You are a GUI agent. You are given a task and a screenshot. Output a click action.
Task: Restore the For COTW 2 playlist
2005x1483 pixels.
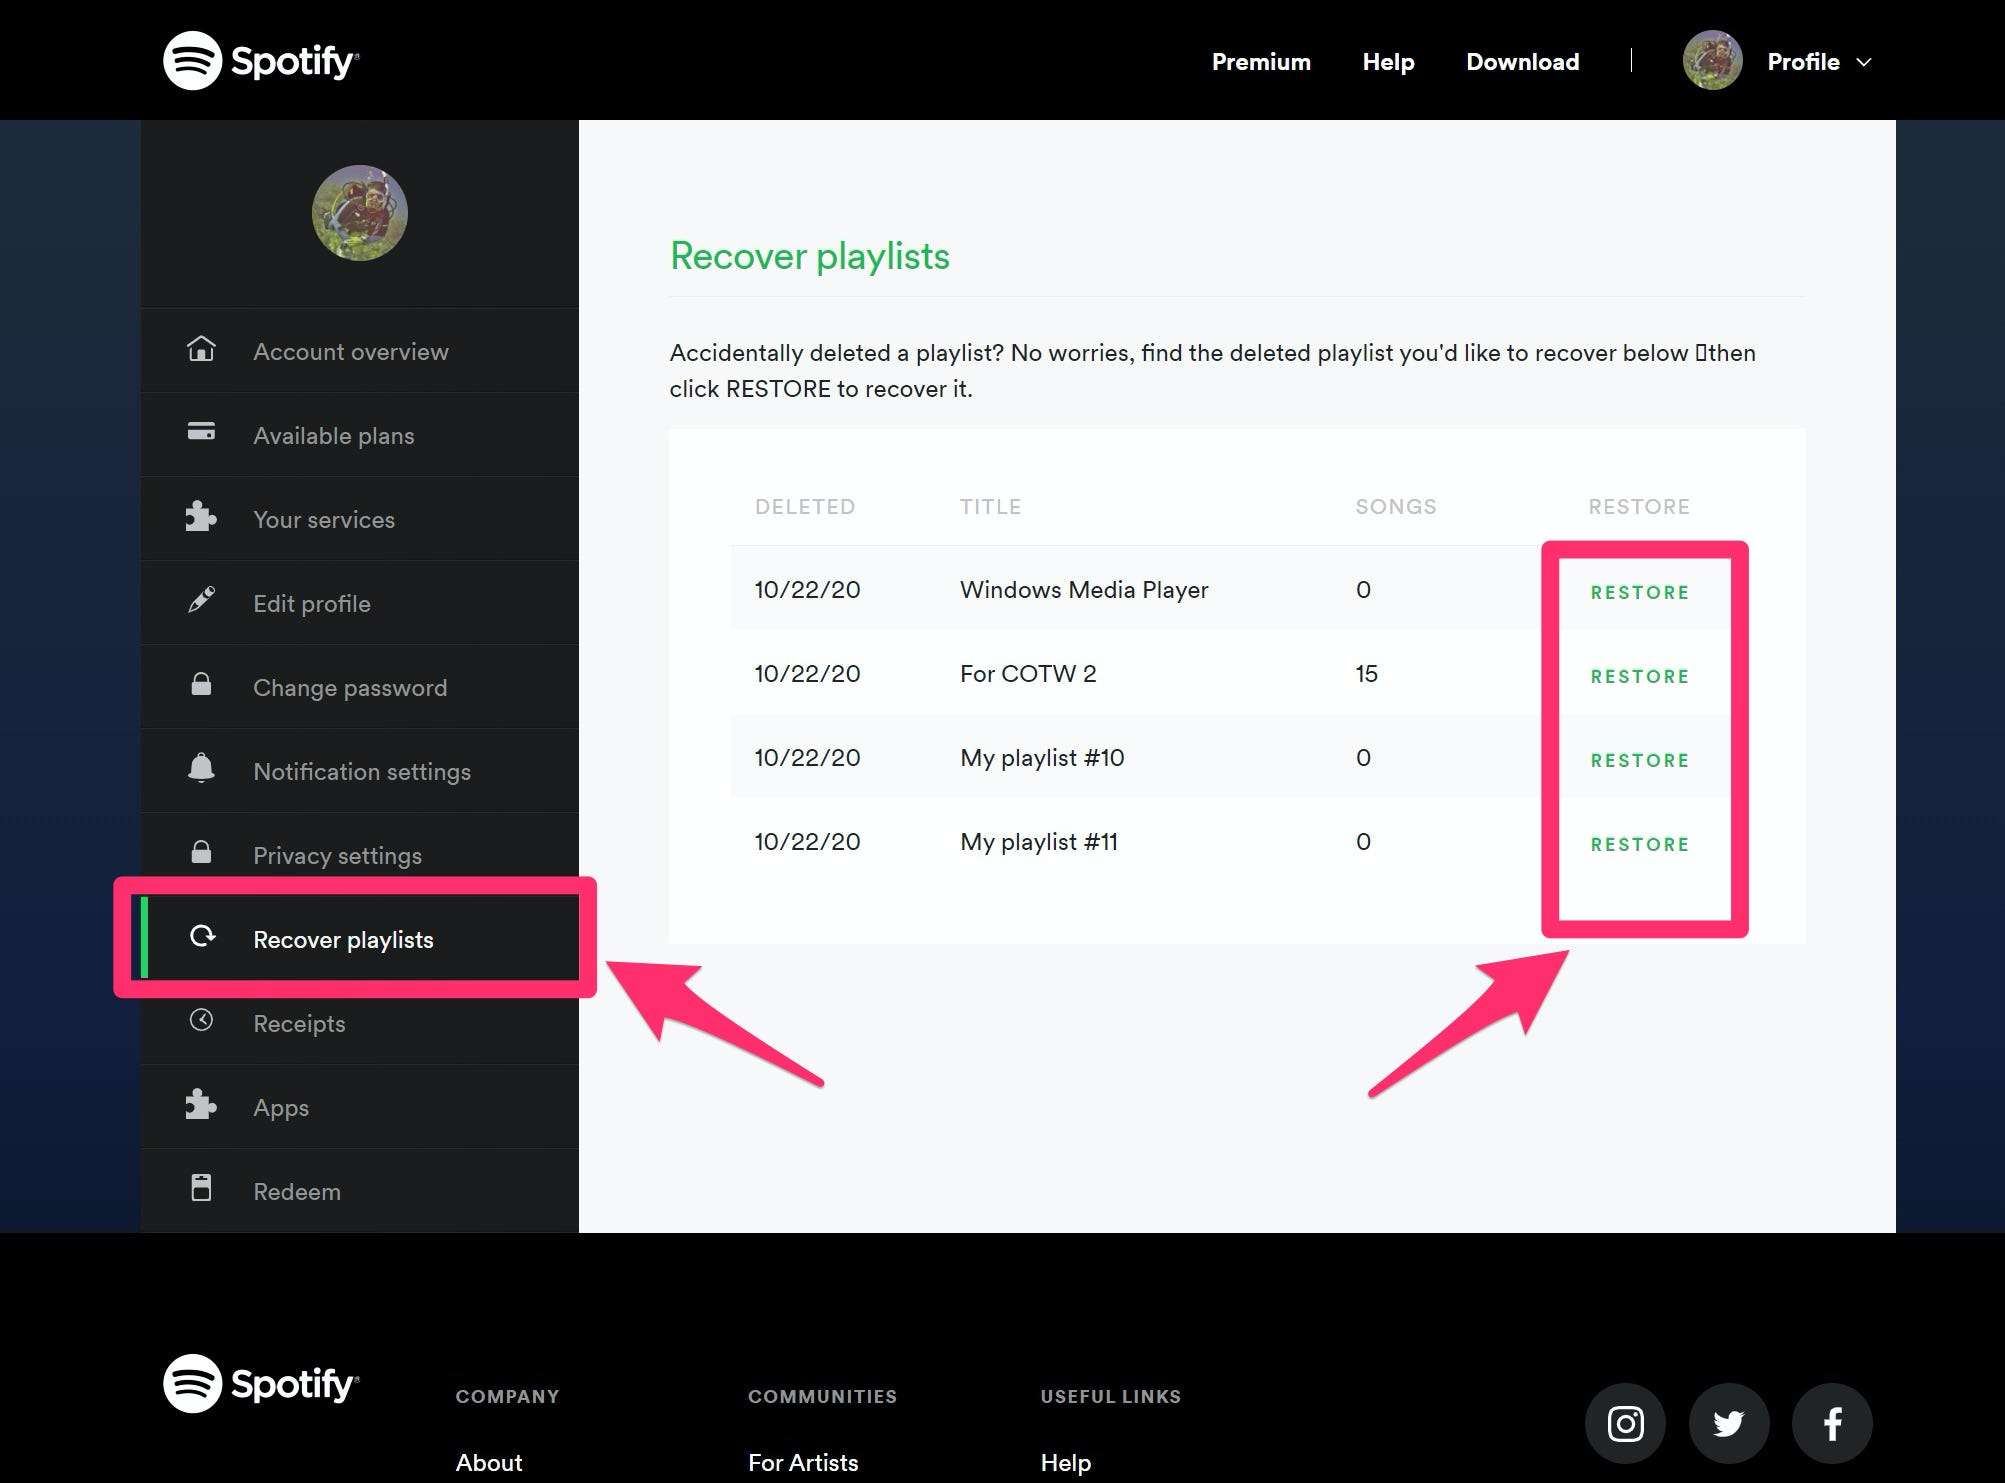point(1640,676)
